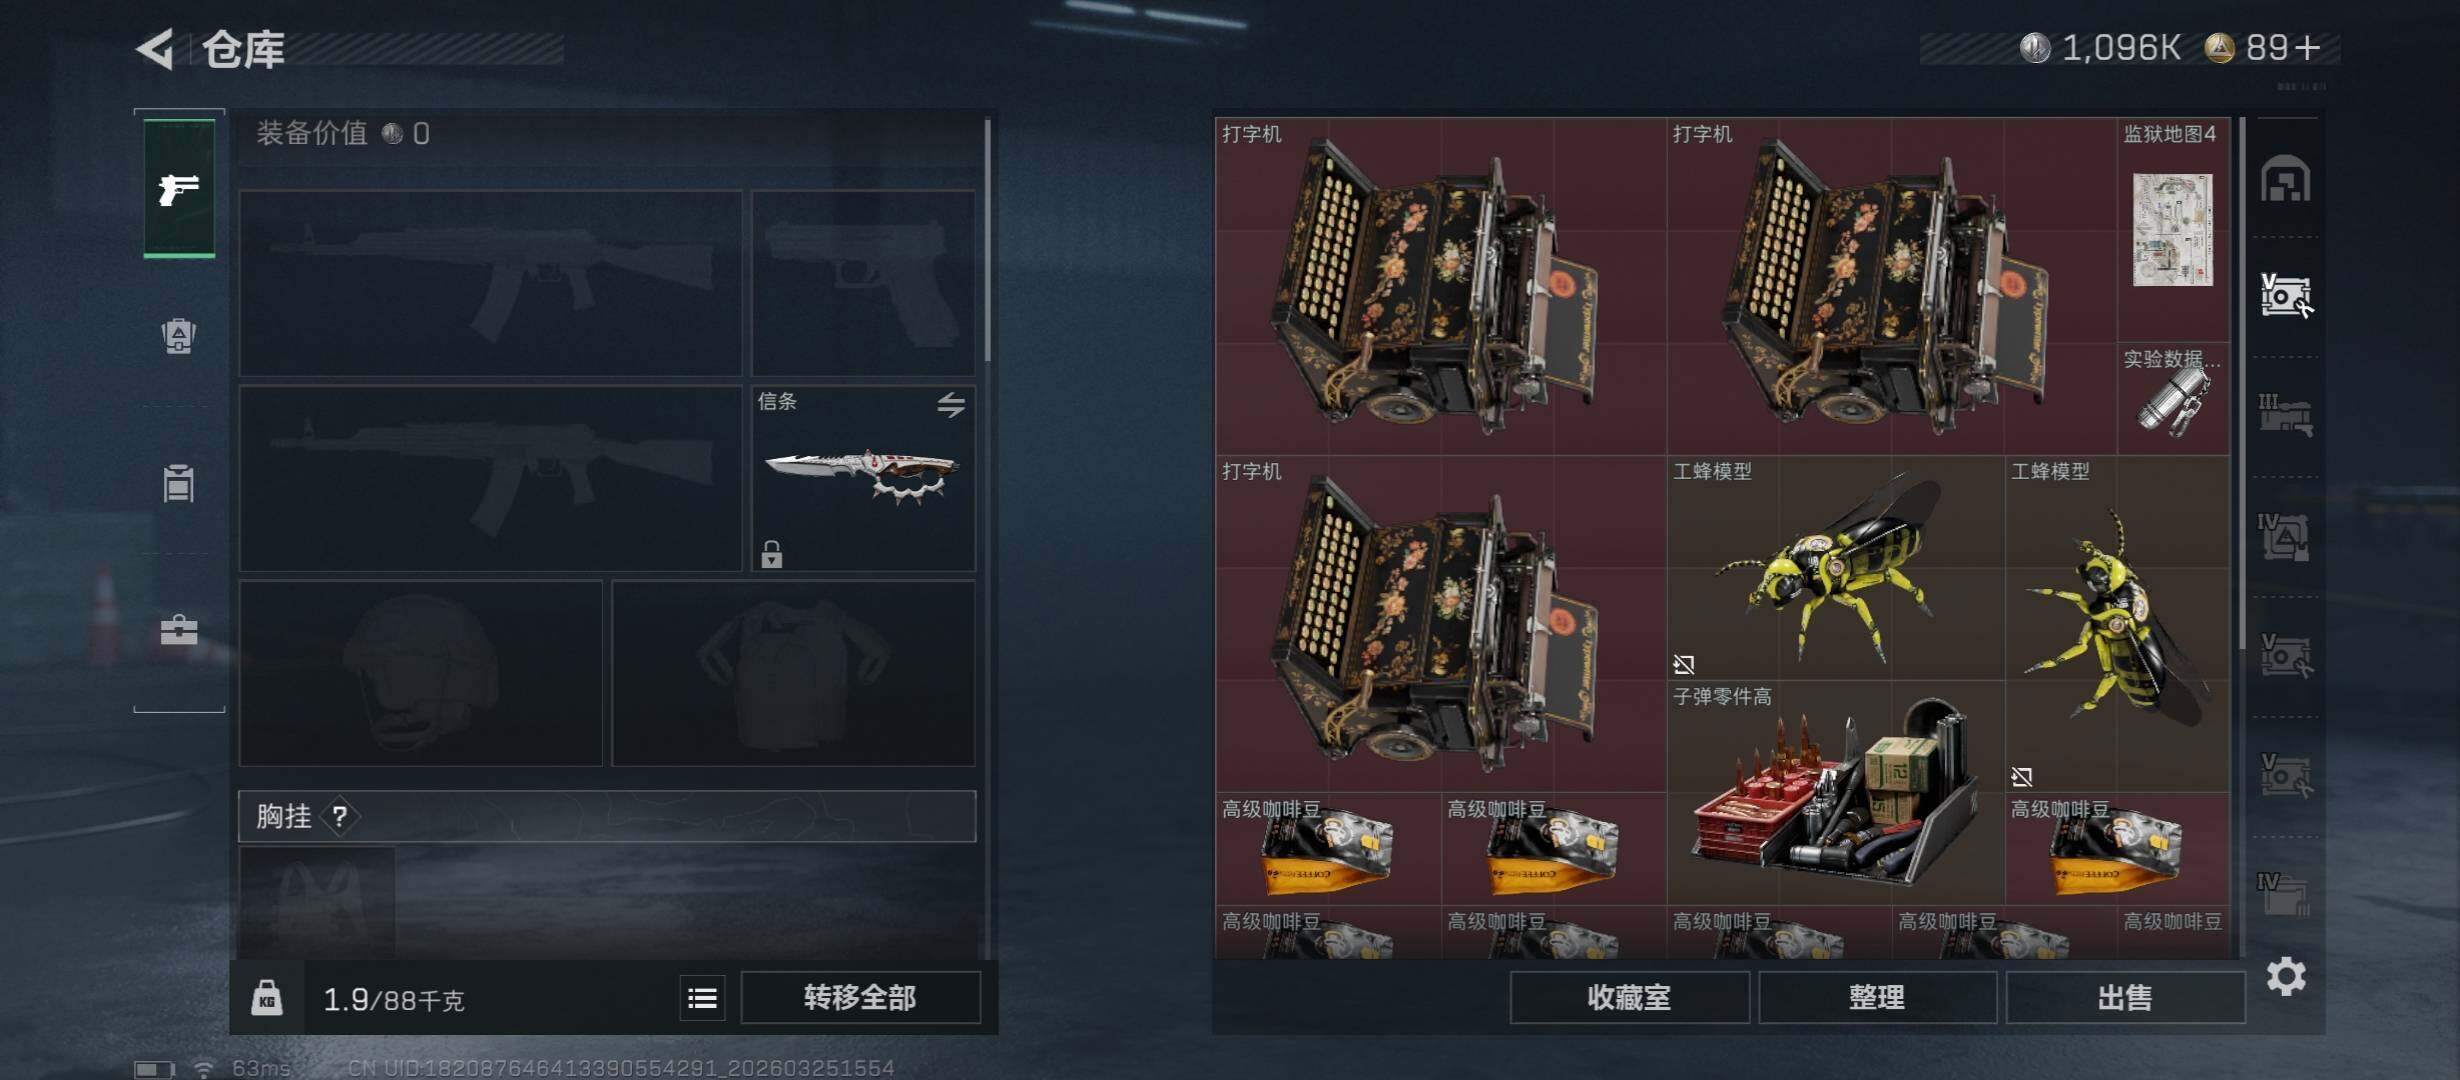Select the main warehouse storage icon

coord(2286,179)
